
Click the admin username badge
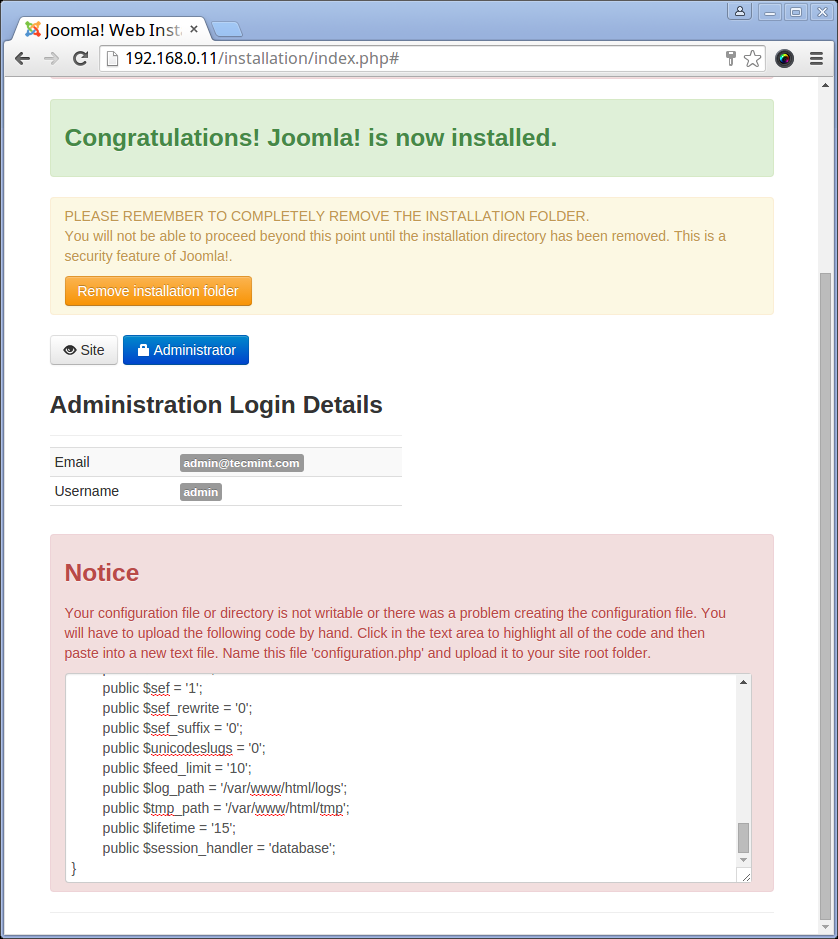pyautogui.click(x=201, y=492)
